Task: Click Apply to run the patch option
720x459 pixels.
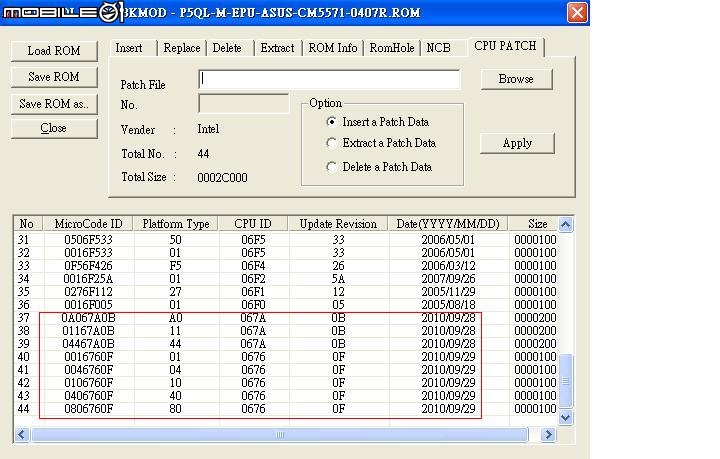Action: pos(517,143)
